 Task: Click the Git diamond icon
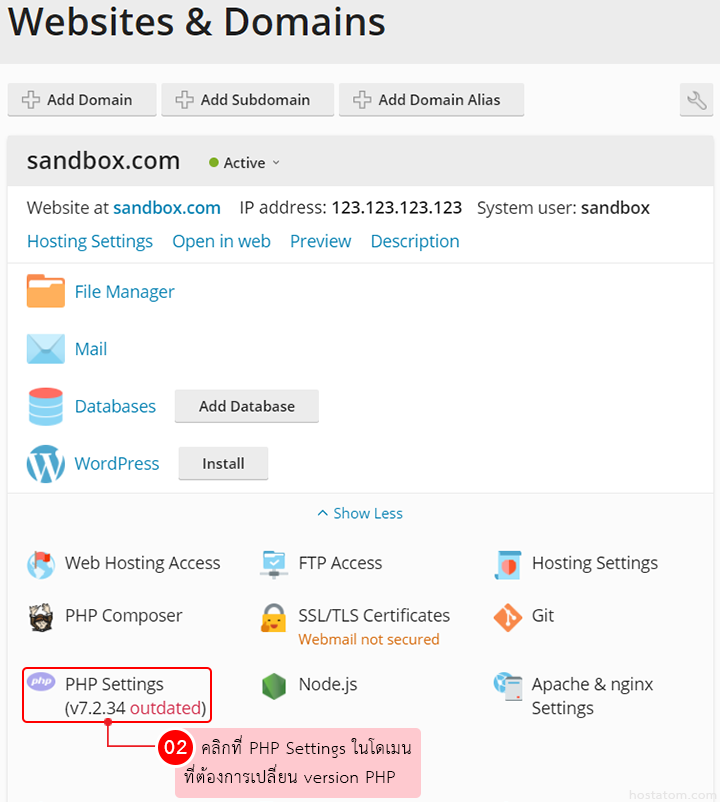508,617
